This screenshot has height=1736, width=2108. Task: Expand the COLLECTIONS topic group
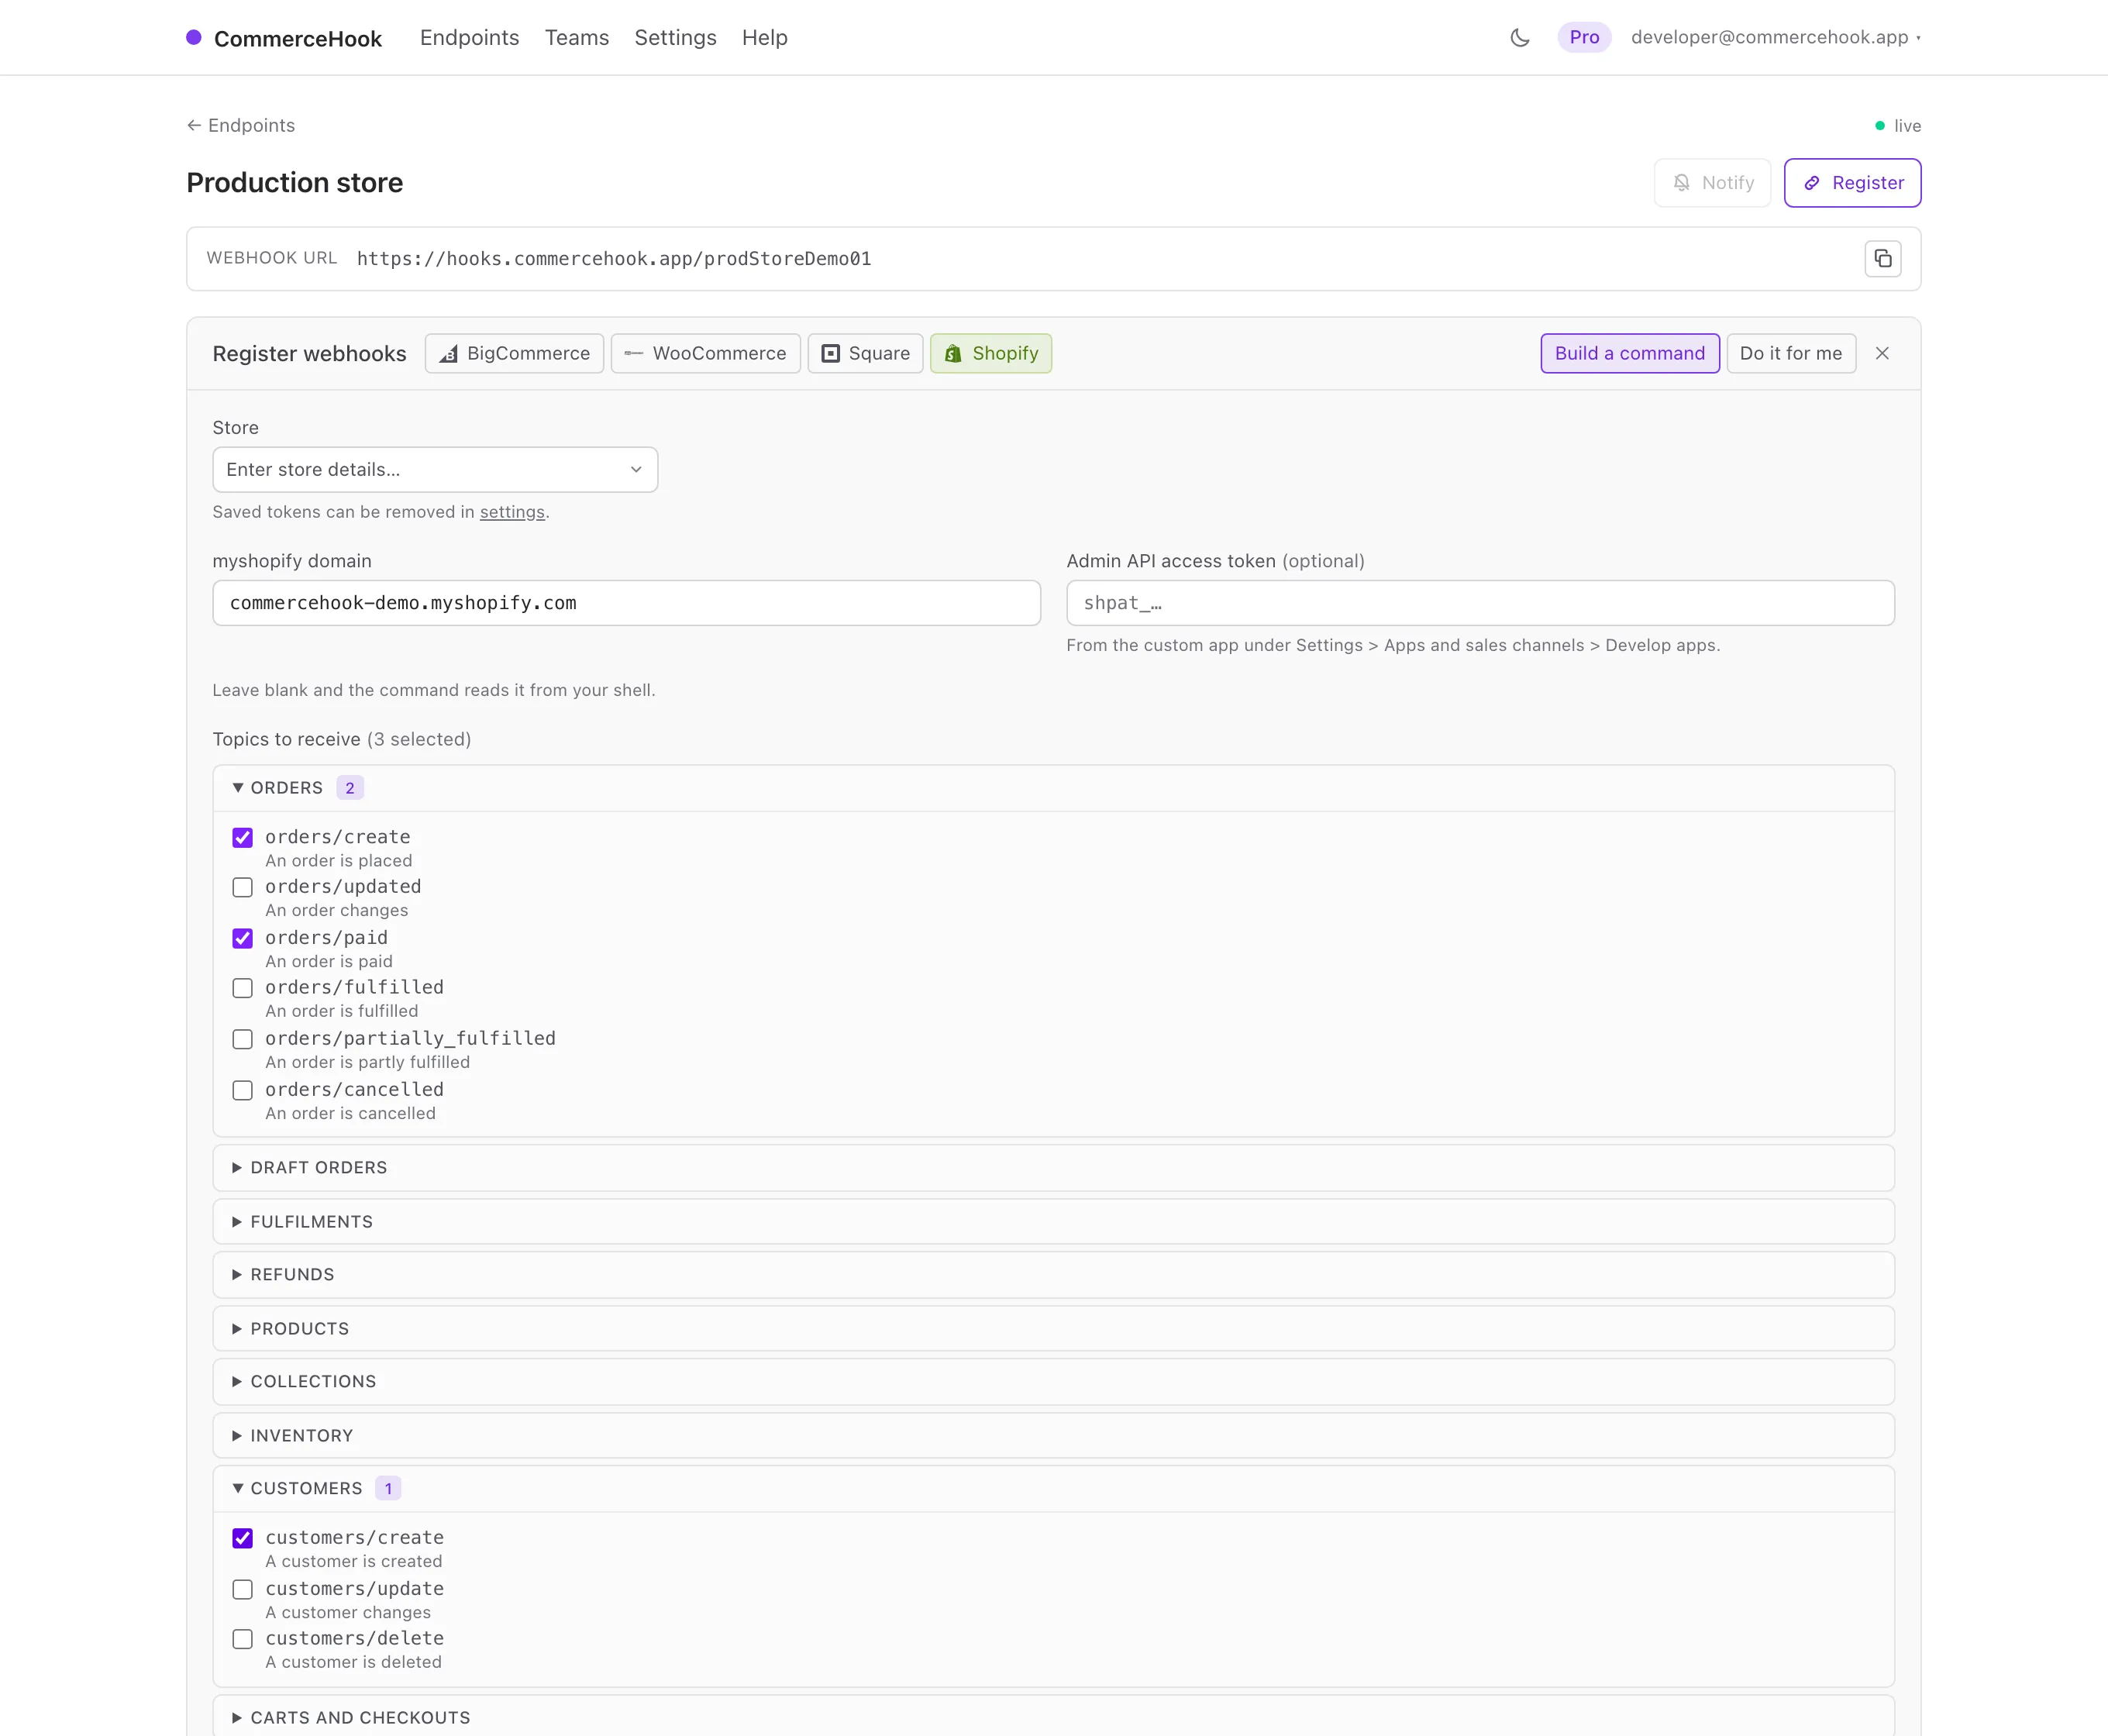(1053, 1382)
